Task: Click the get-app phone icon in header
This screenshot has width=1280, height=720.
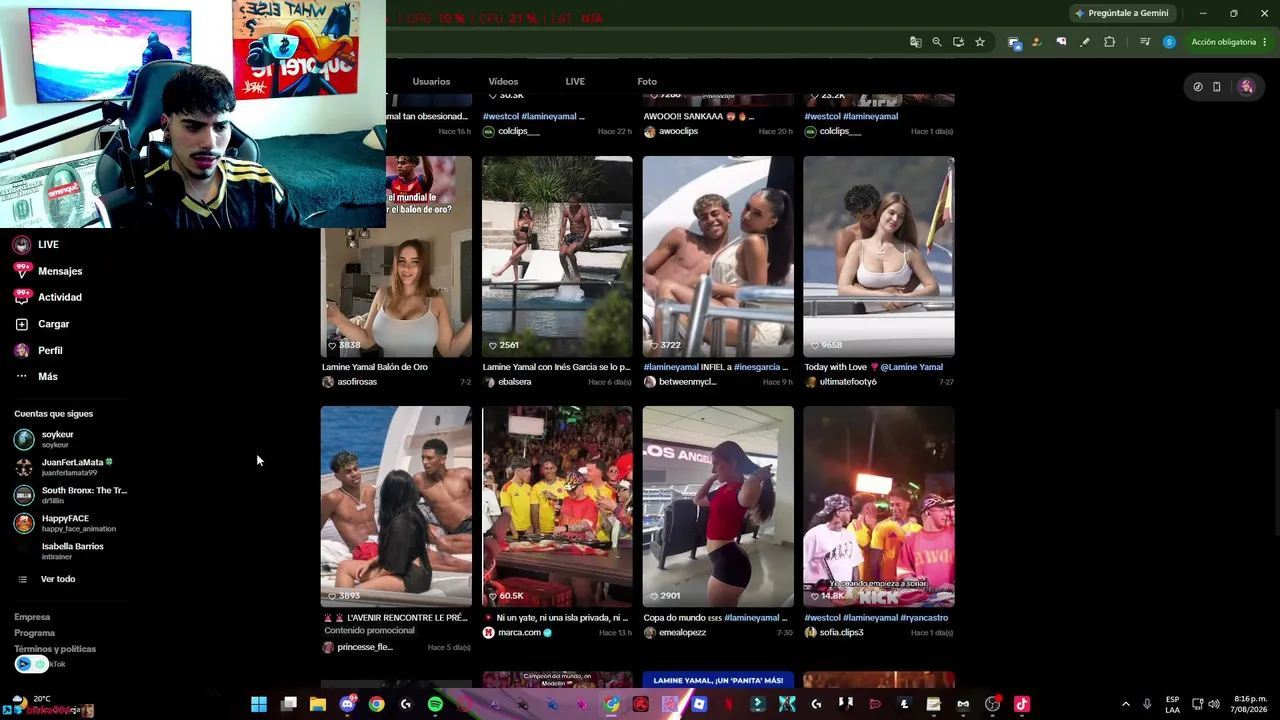Action: tap(1217, 87)
